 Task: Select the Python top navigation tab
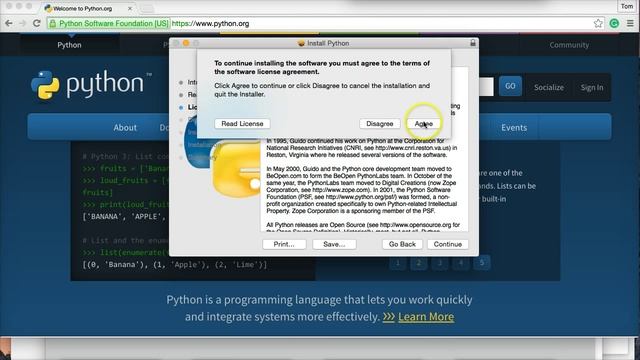click(x=69, y=45)
